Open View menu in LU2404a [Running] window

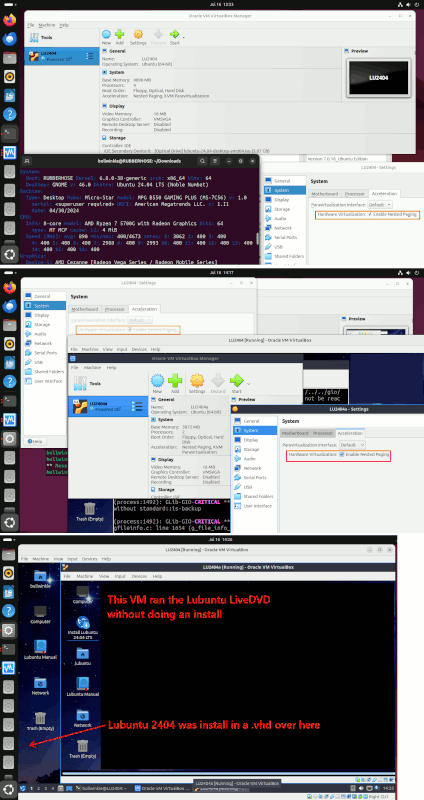[x=104, y=576]
